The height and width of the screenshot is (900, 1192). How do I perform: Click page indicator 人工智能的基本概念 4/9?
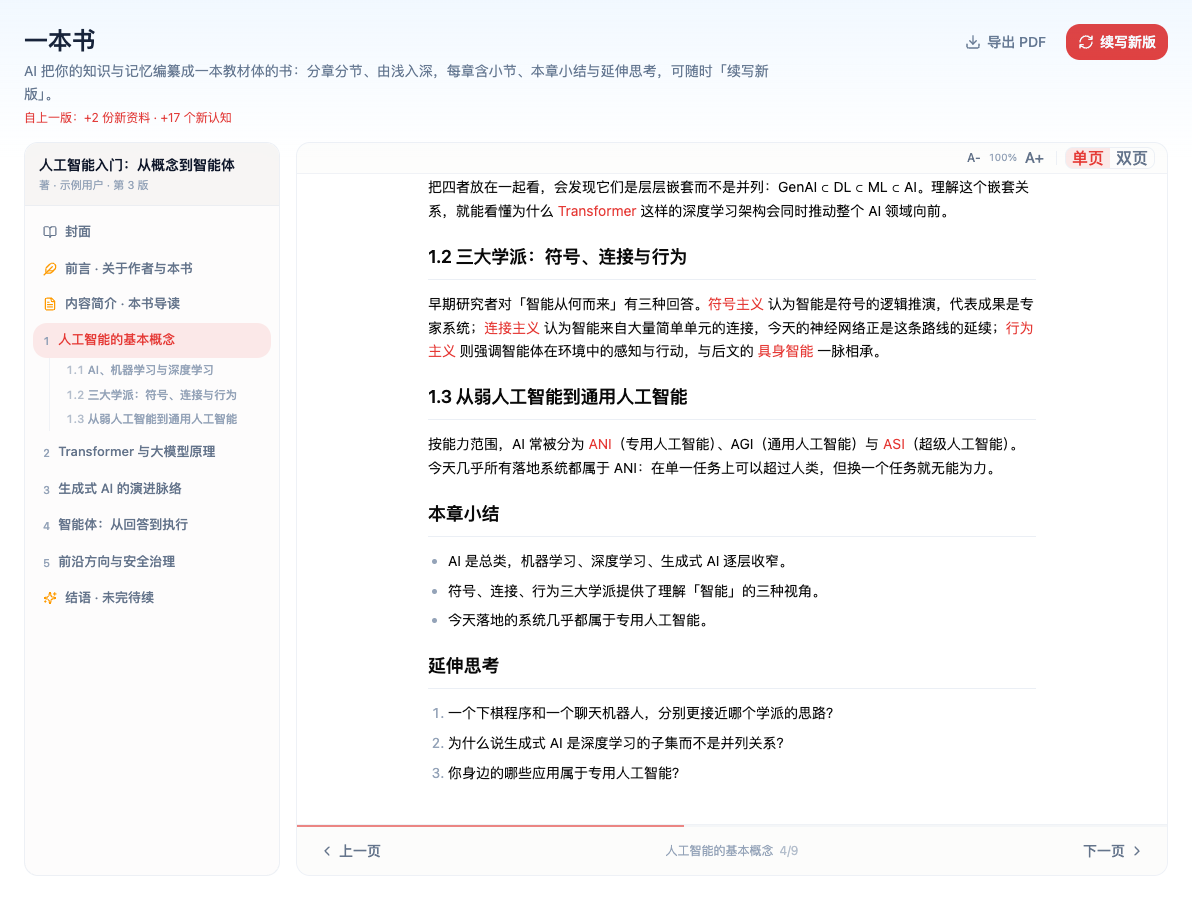731,851
